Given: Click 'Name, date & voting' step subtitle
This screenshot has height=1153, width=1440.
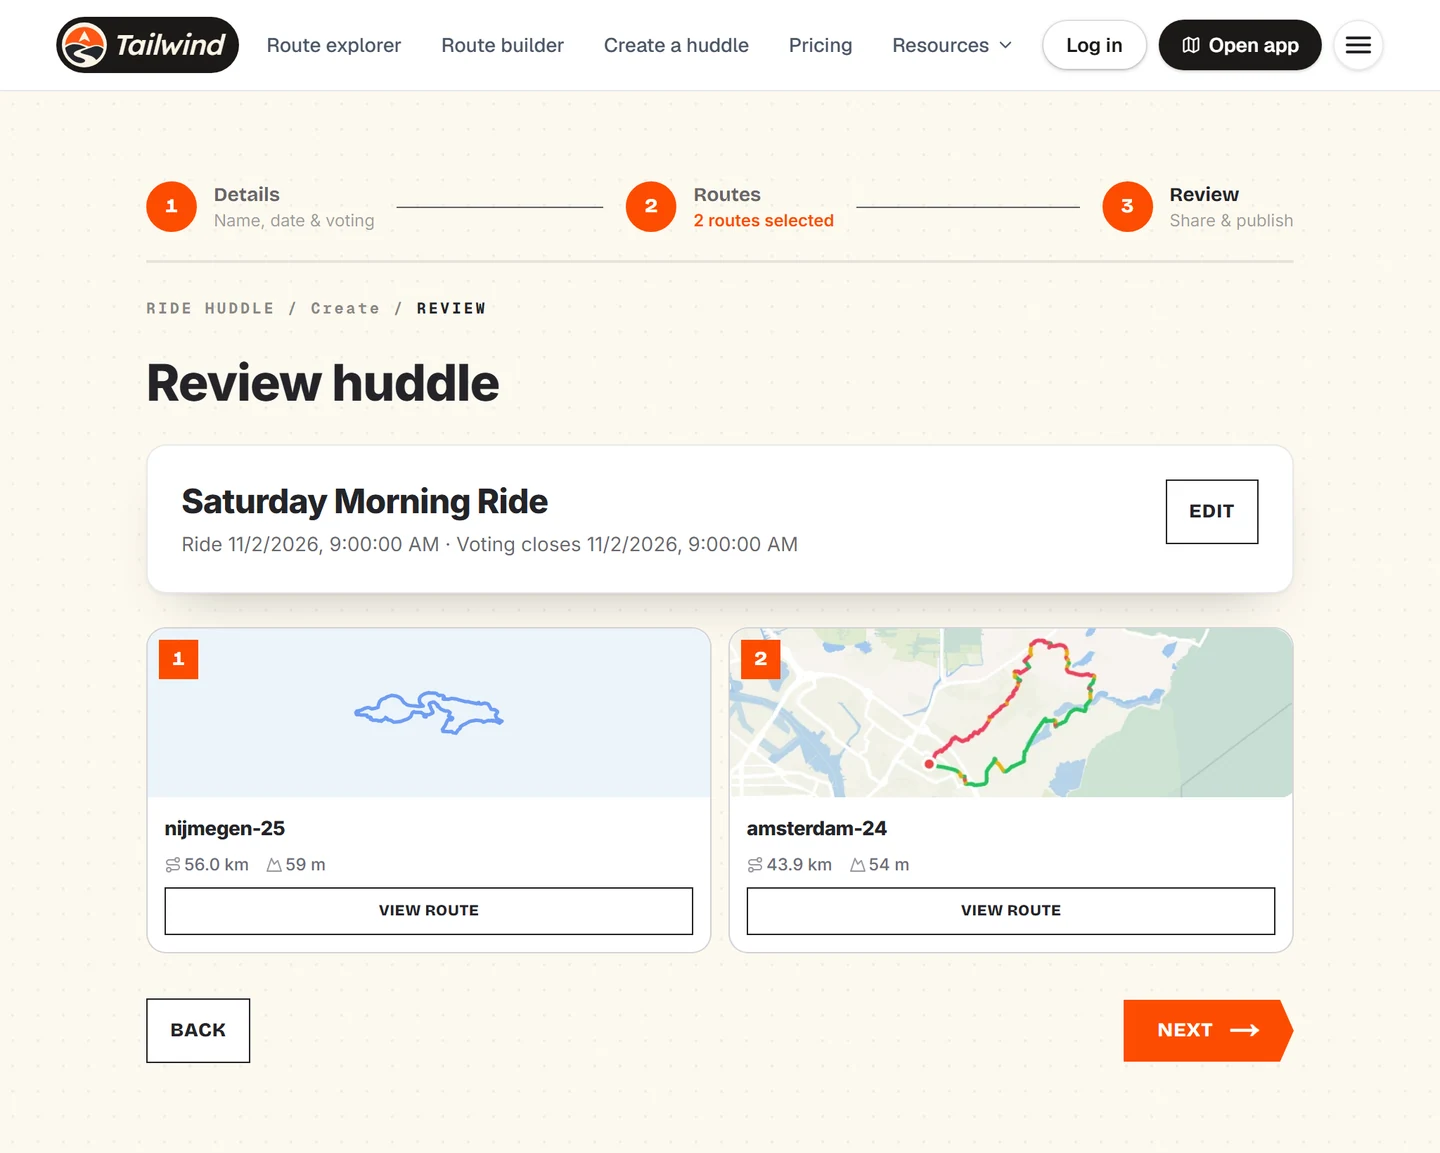Looking at the screenshot, I should (x=294, y=221).
